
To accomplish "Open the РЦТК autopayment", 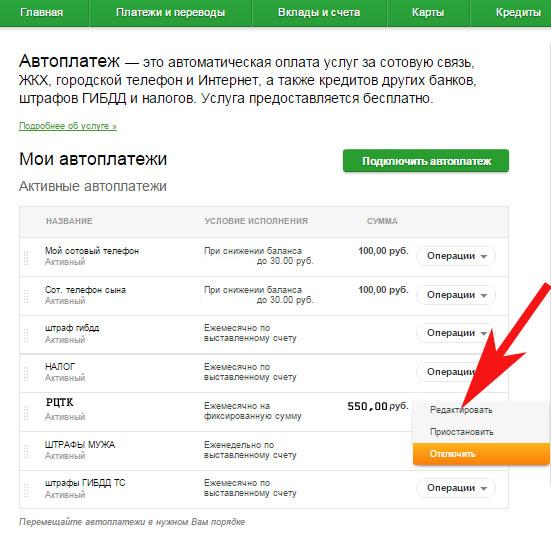I will tap(60, 402).
